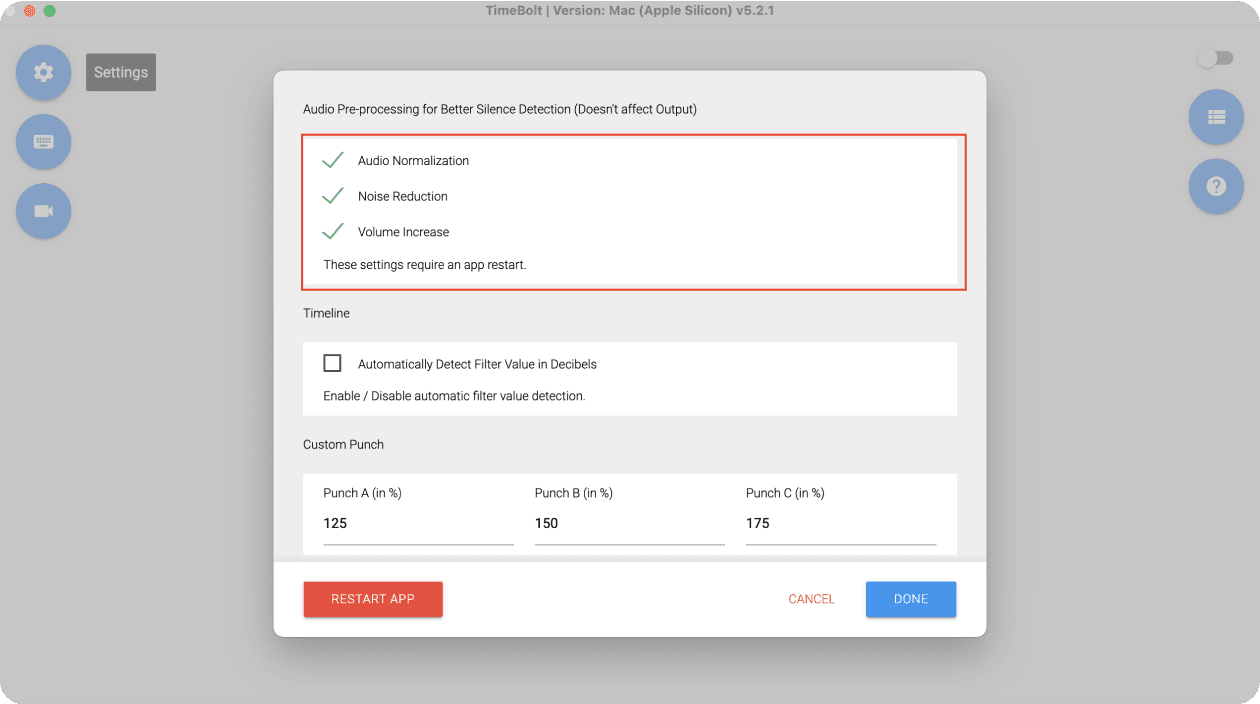The height and width of the screenshot is (704, 1260).
Task: Uncheck Noise Reduction checkmark
Action: pyautogui.click(x=333, y=196)
